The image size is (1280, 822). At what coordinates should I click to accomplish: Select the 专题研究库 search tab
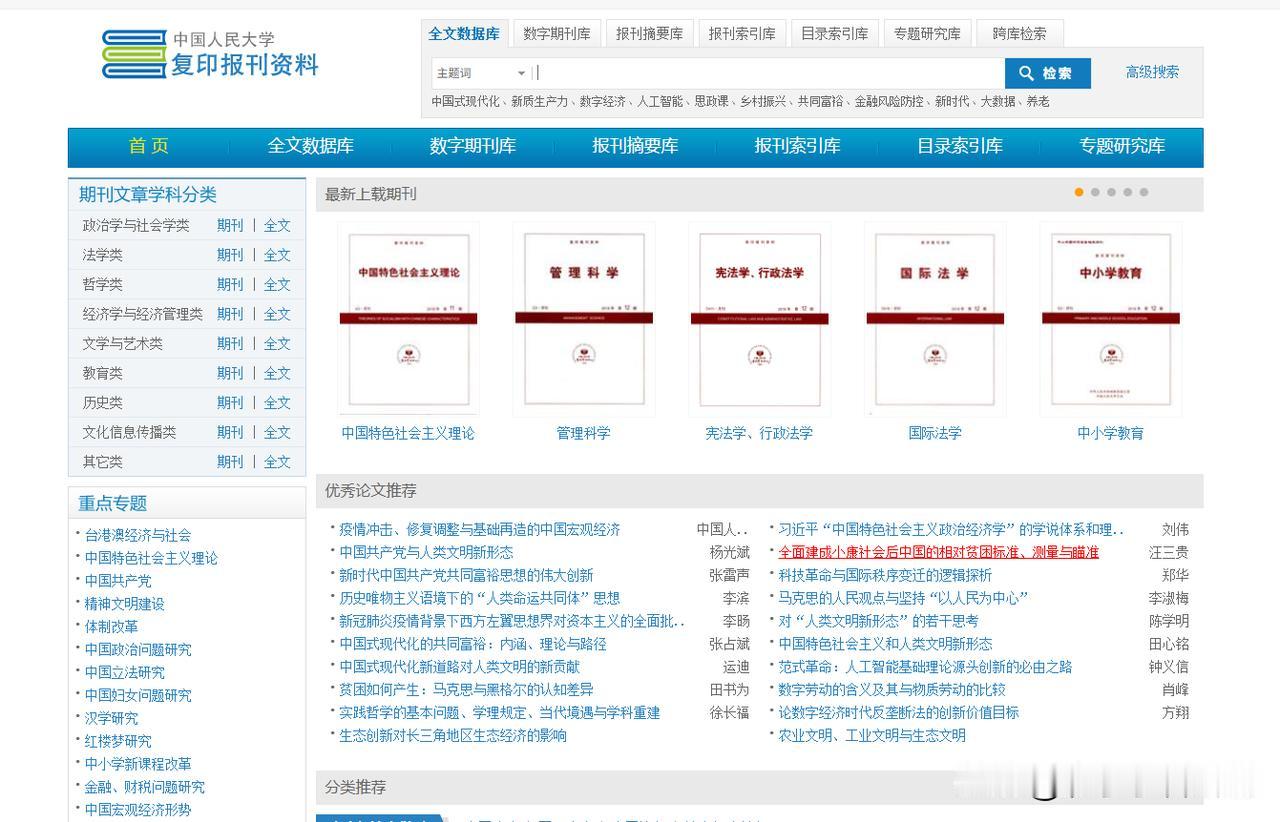pos(927,33)
